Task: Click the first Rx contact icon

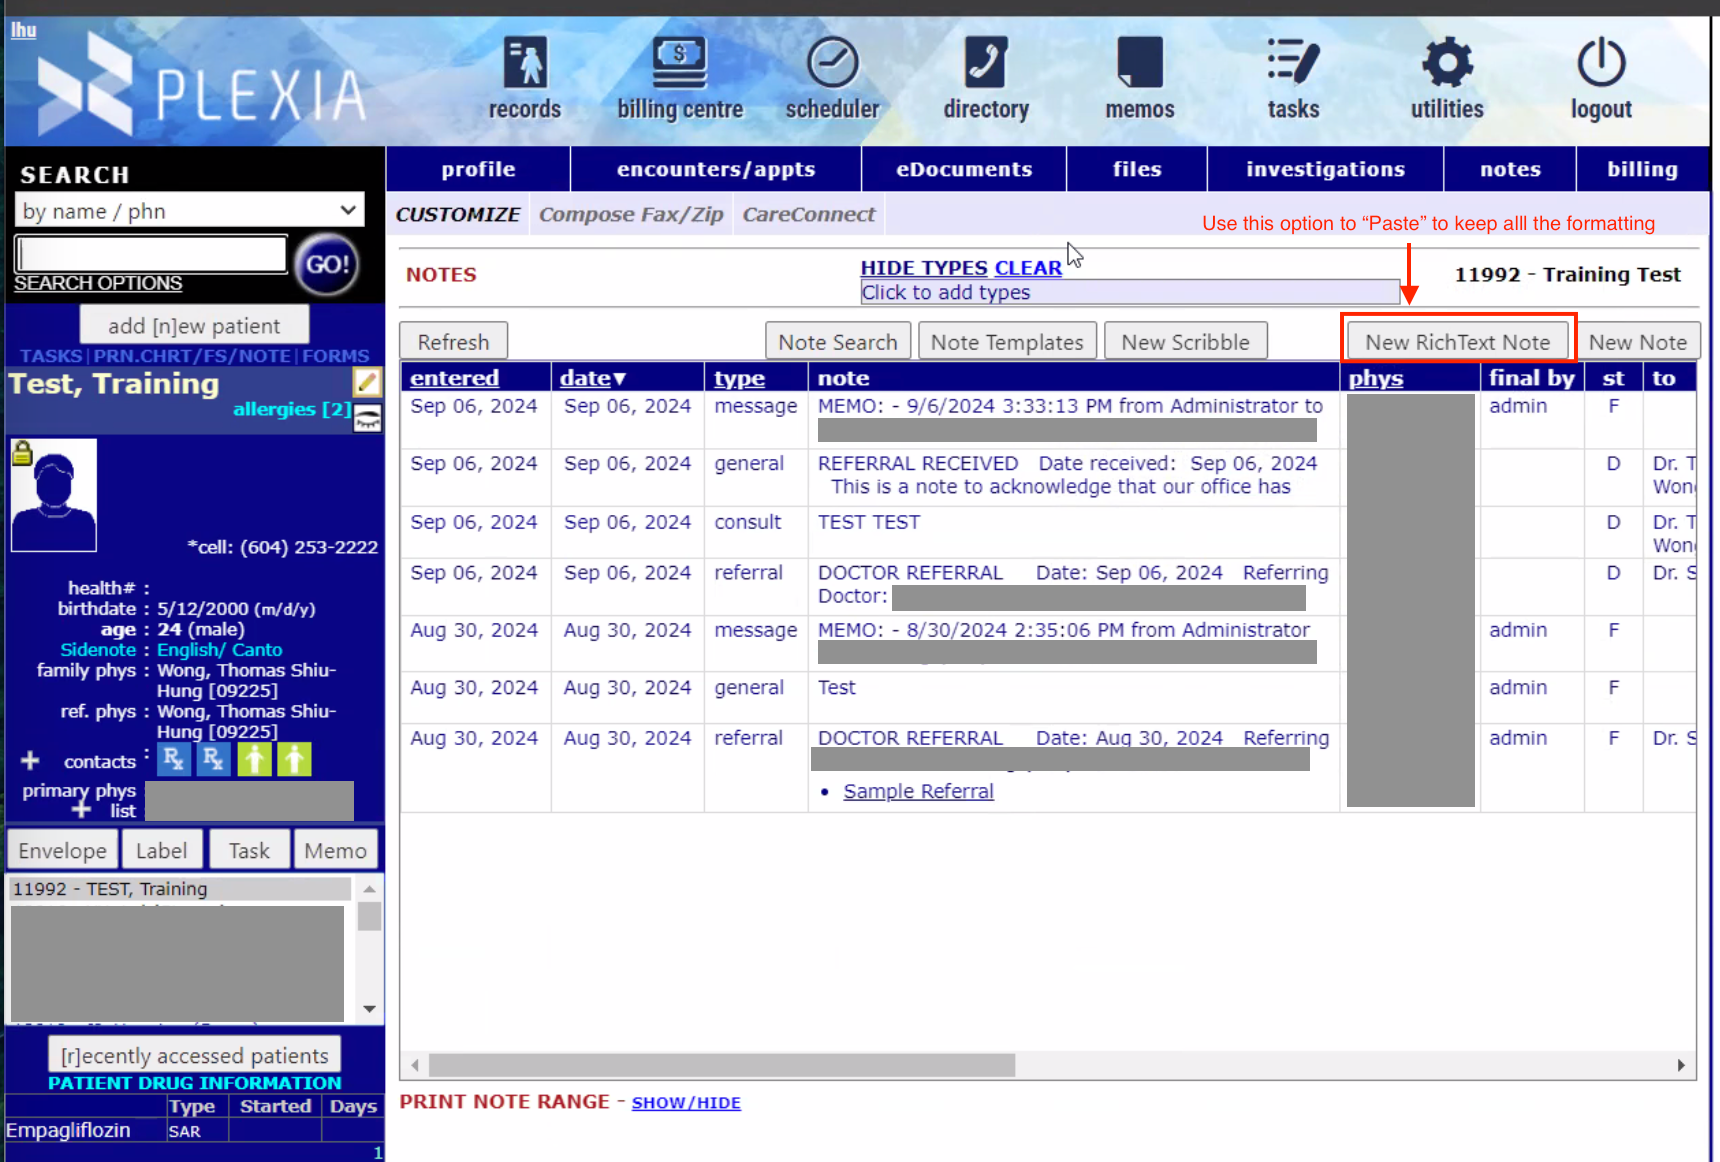Action: click(x=174, y=760)
